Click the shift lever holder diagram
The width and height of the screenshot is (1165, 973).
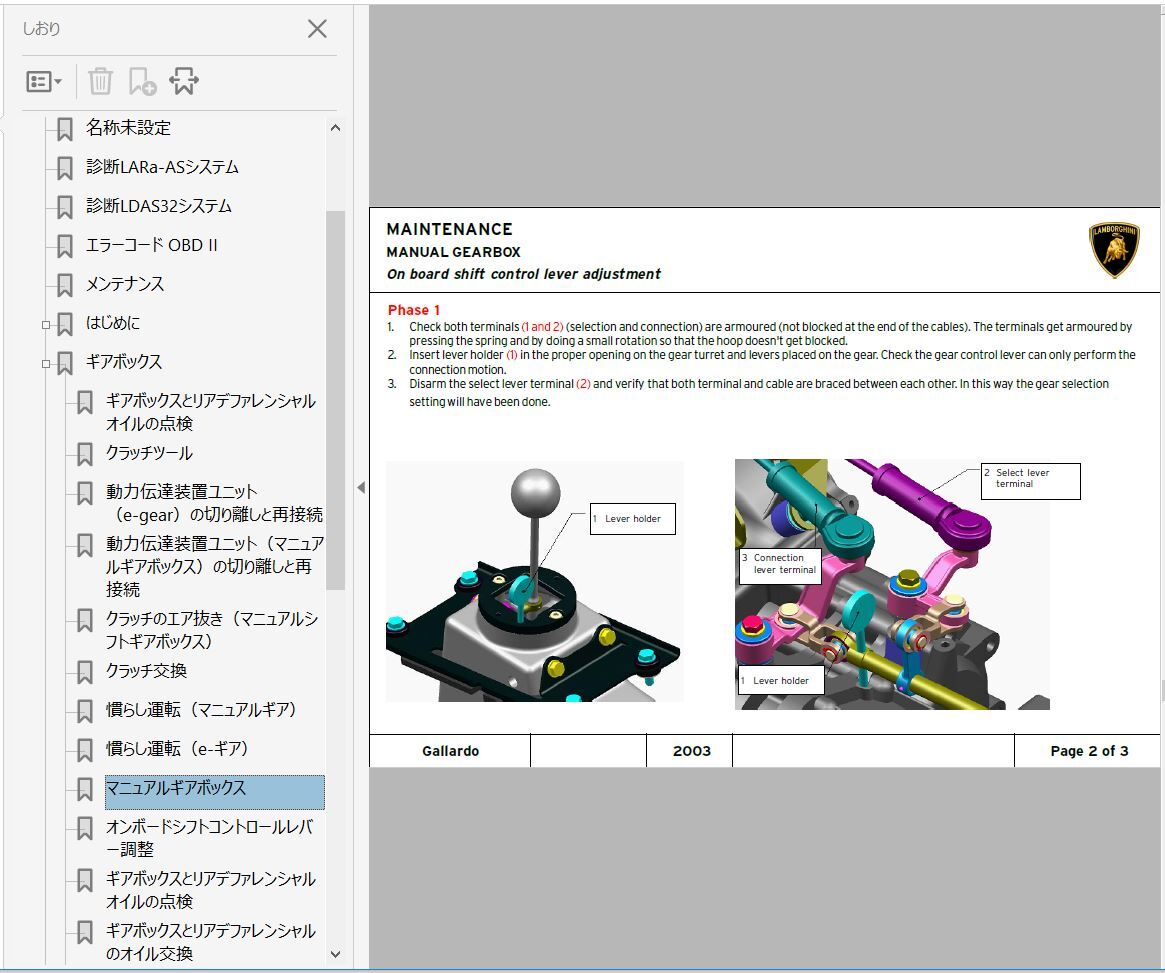tap(534, 582)
